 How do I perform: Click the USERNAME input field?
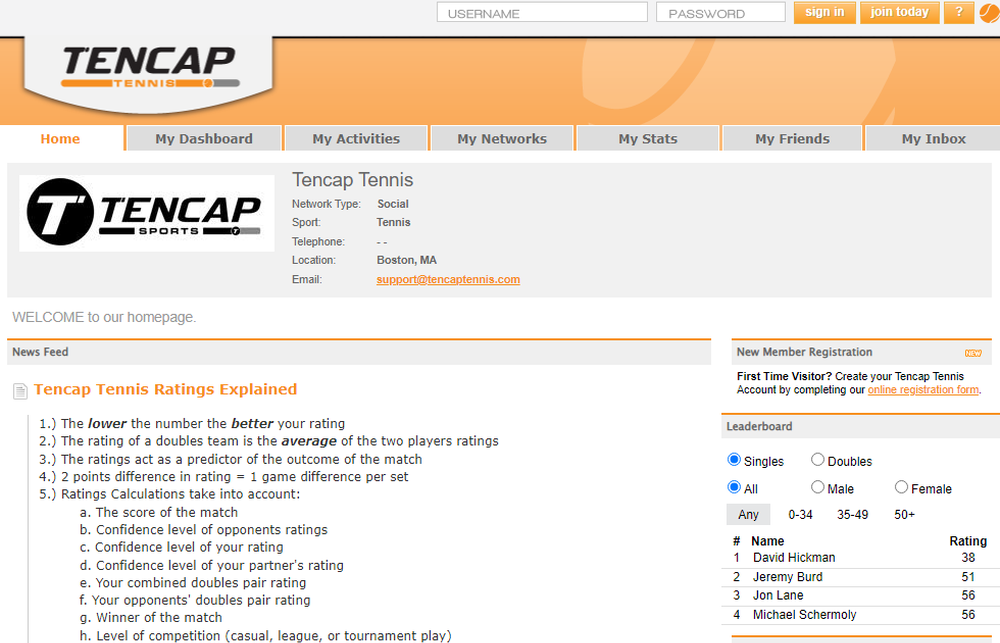pyautogui.click(x=541, y=12)
